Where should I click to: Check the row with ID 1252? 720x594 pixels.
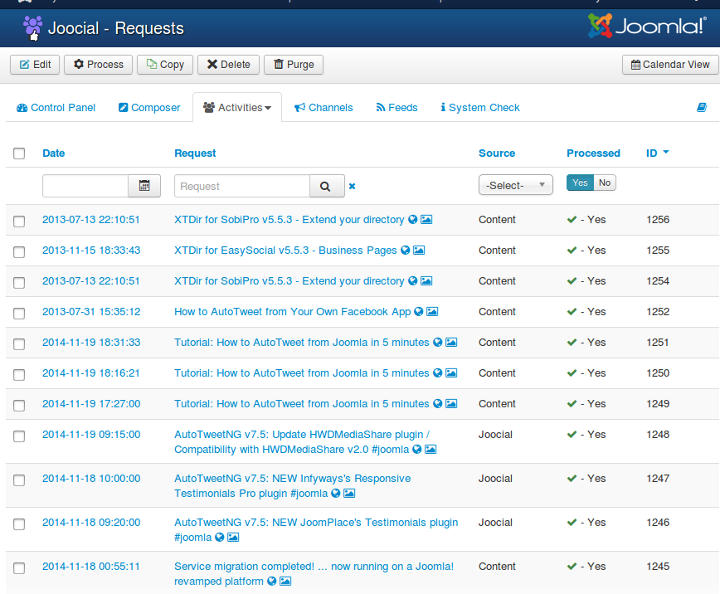click(19, 314)
